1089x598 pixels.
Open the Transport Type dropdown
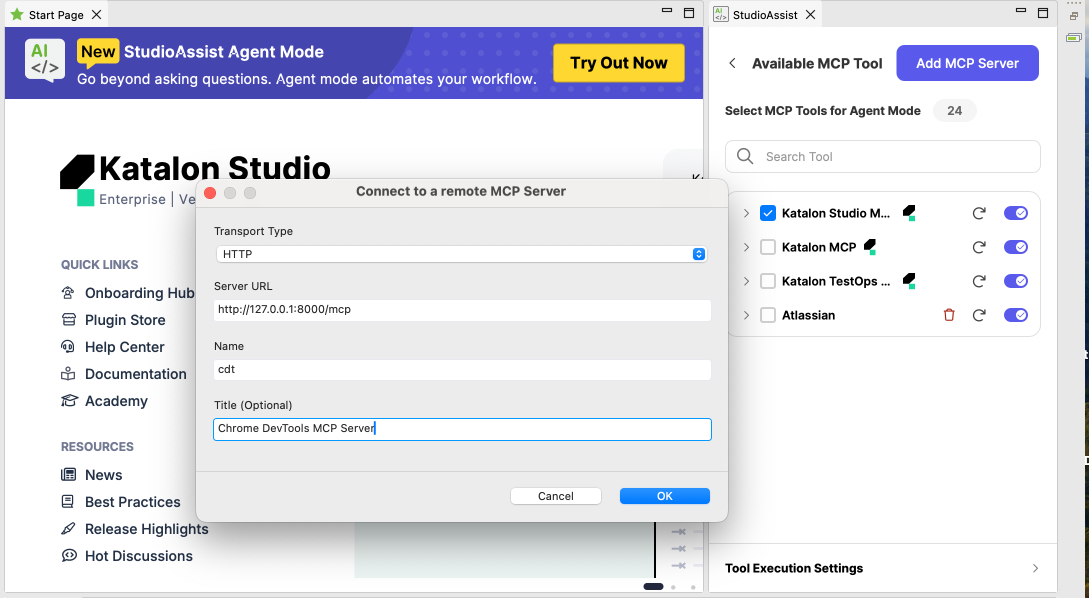point(698,254)
